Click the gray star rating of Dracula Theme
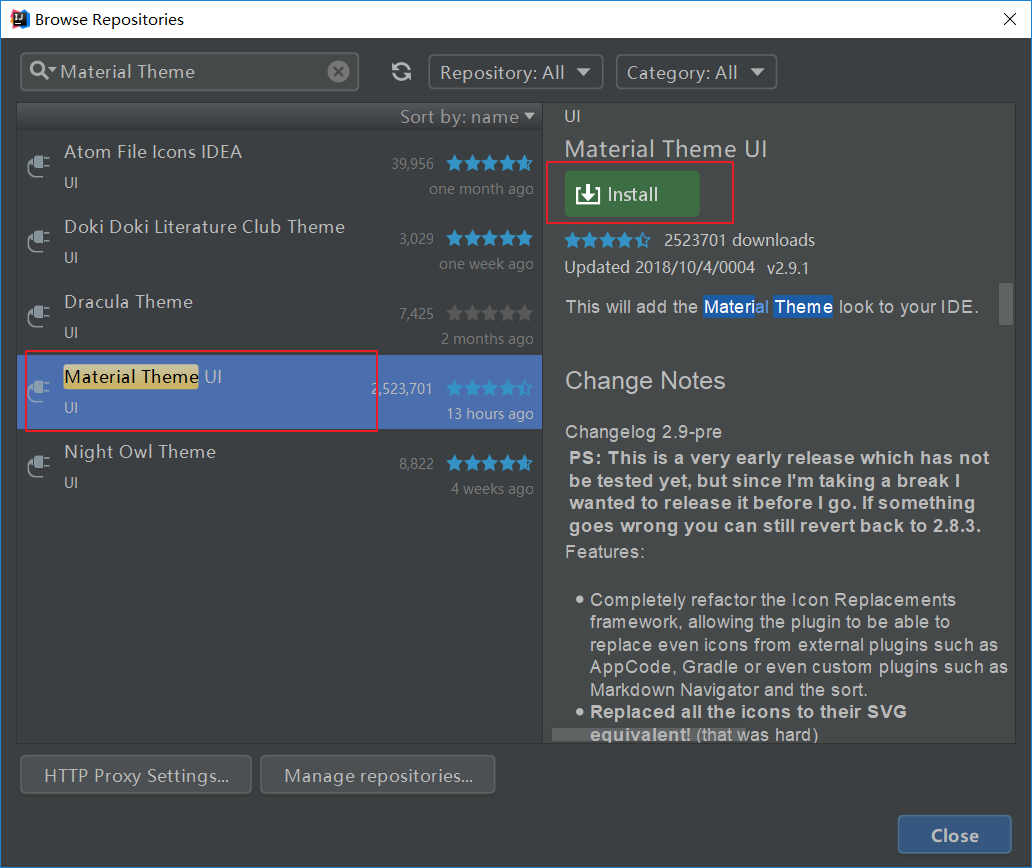The image size is (1032, 868). [489, 313]
